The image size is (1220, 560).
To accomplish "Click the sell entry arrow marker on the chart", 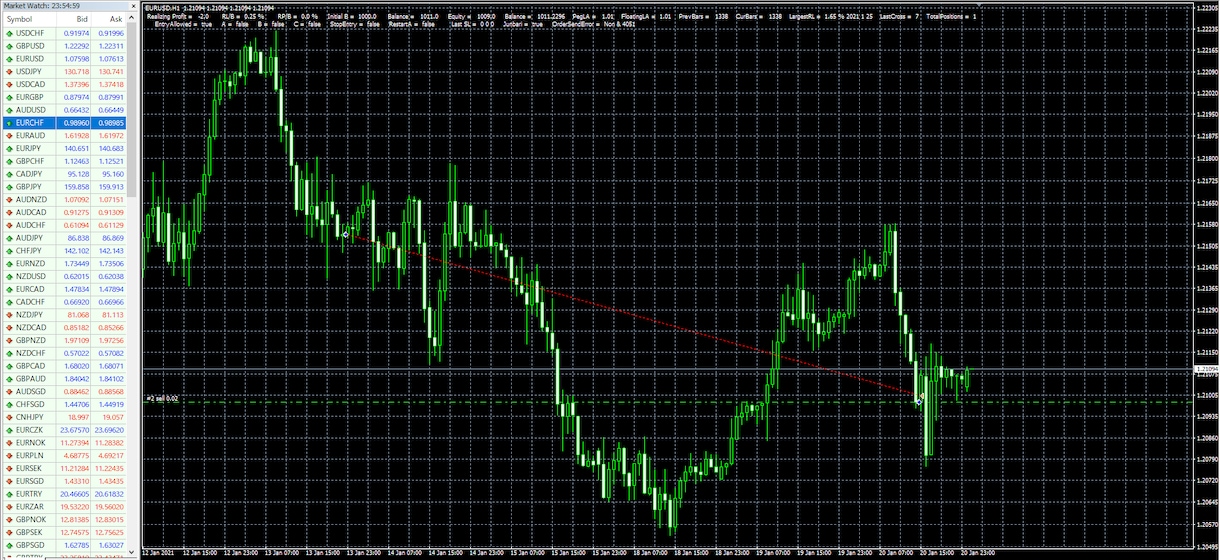I will click(346, 234).
